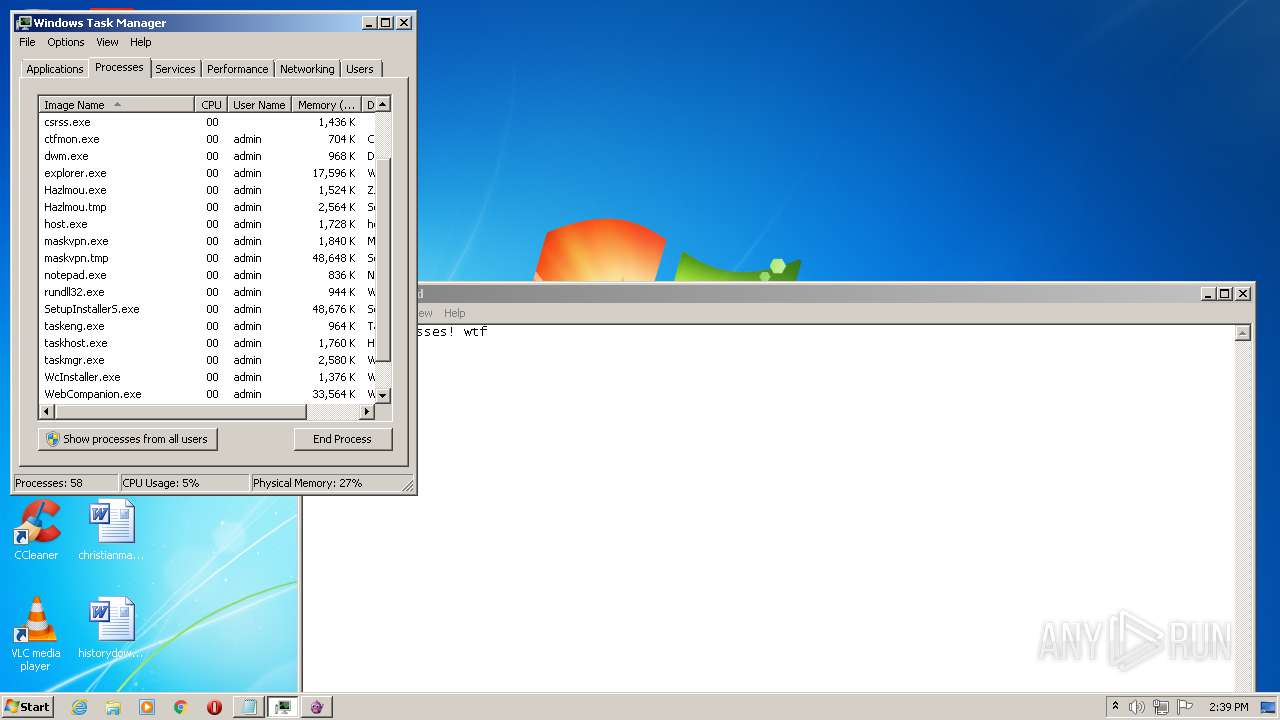Viewport: 1280px width, 720px height.
Task: Select the notepad.exe process
Action: 207,275
